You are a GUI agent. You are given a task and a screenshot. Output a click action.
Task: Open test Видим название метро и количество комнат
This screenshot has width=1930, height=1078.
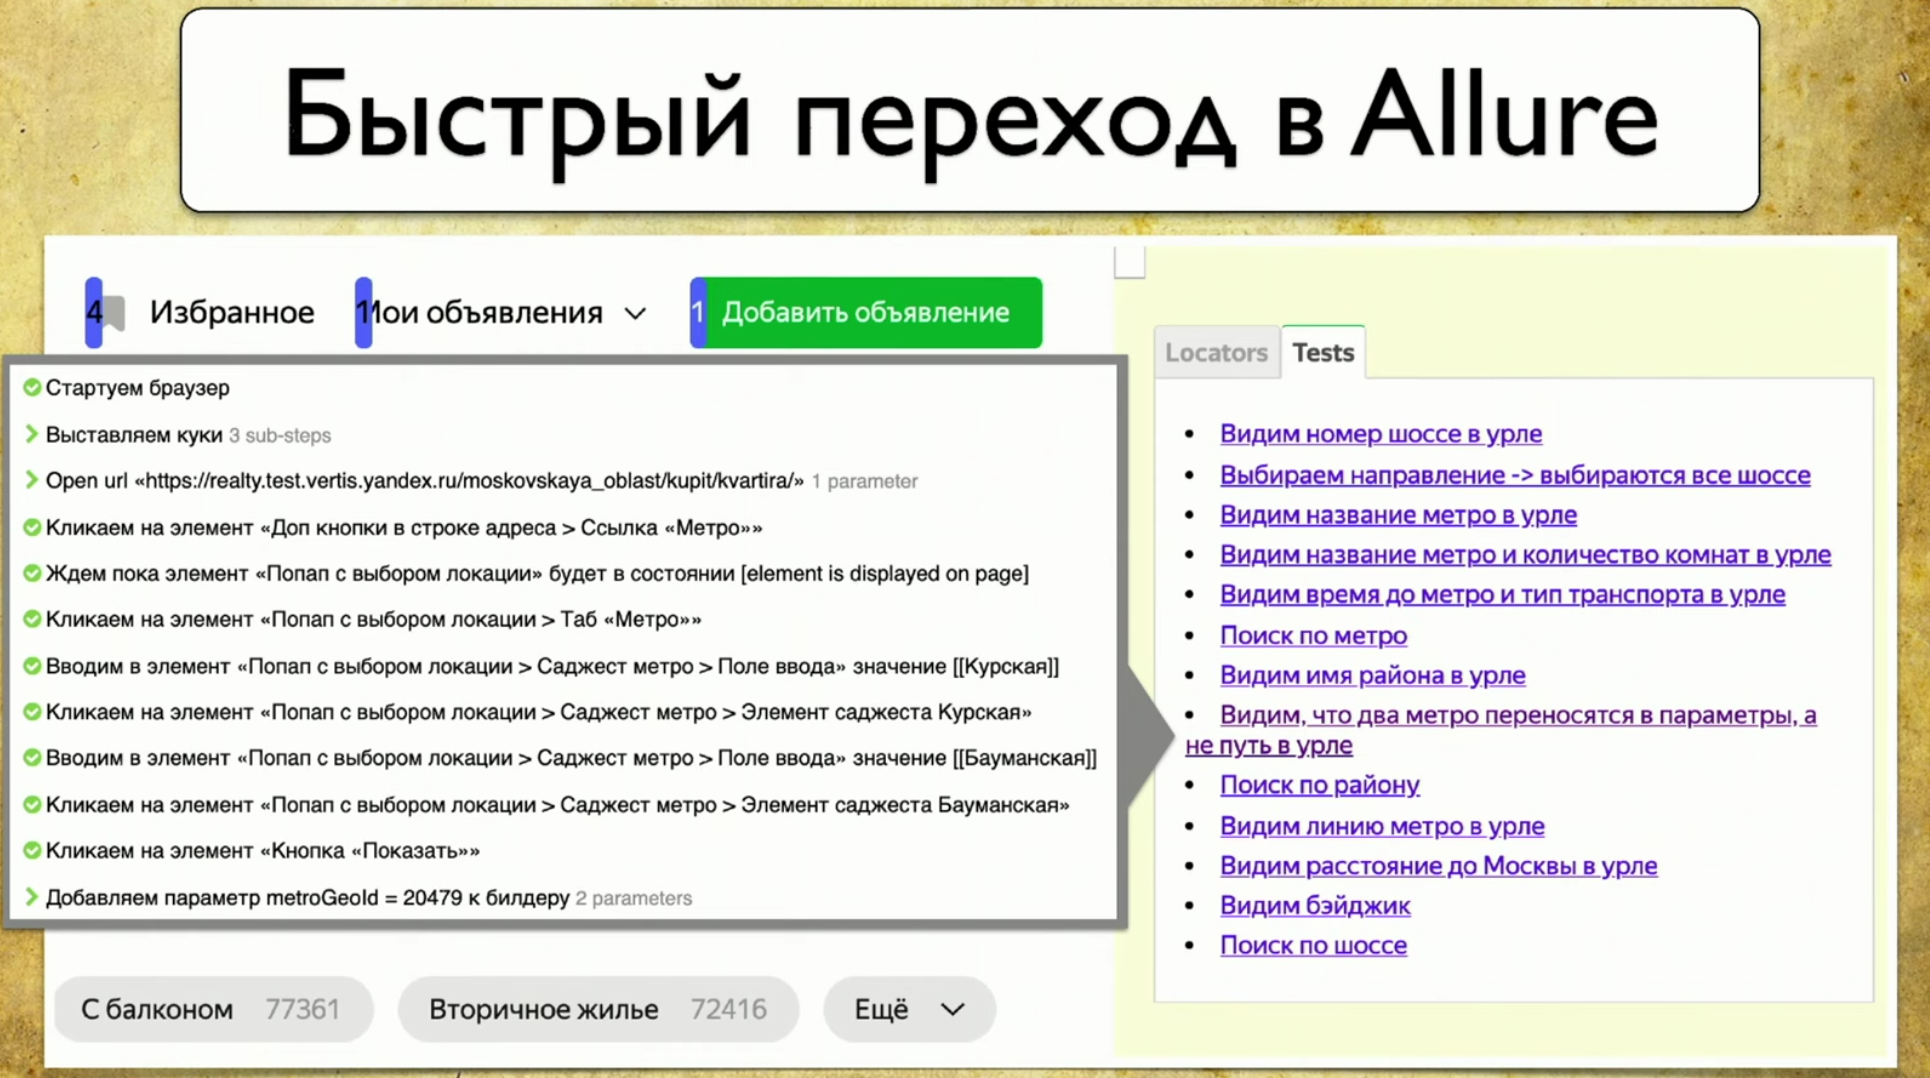point(1525,555)
